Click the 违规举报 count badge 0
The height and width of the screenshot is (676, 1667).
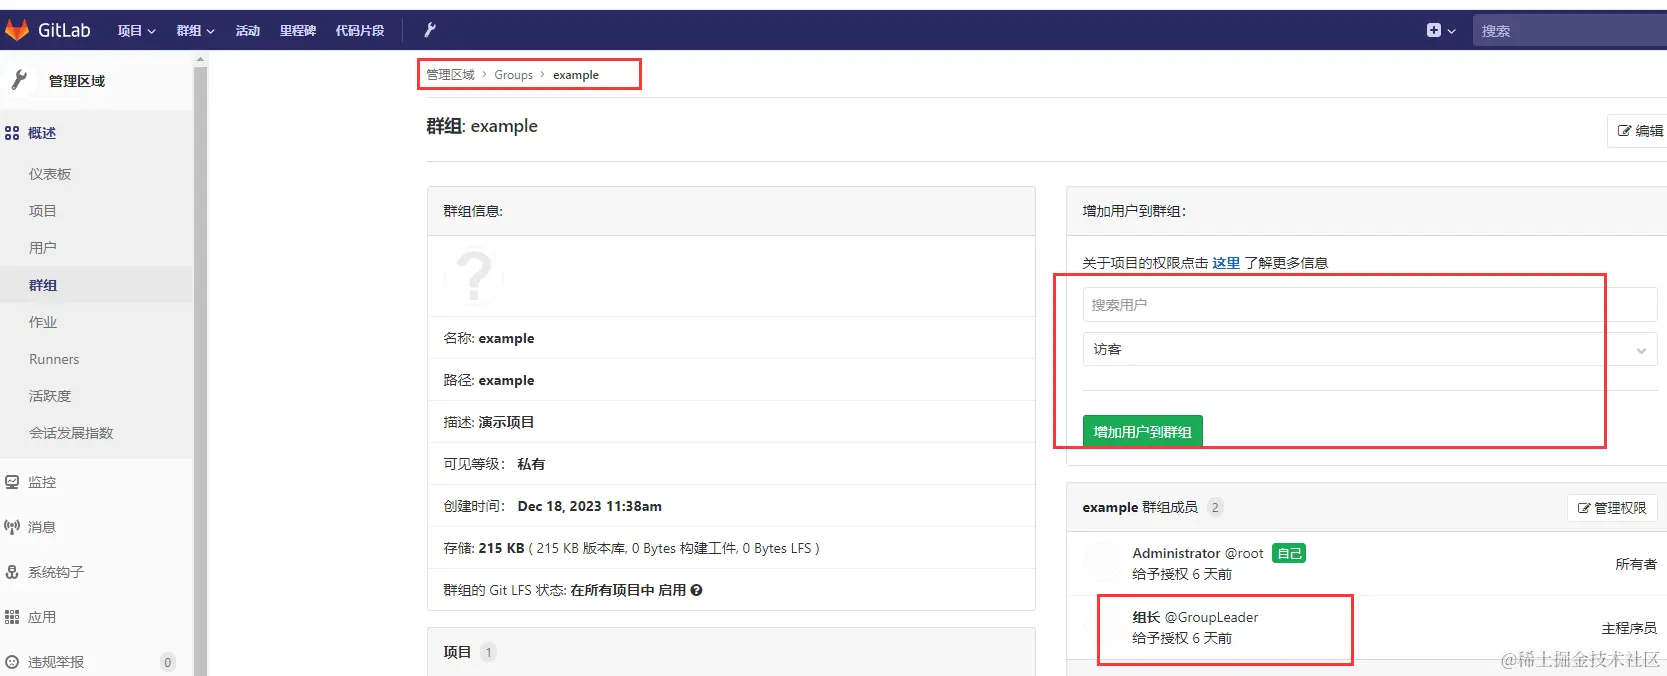tap(168, 662)
